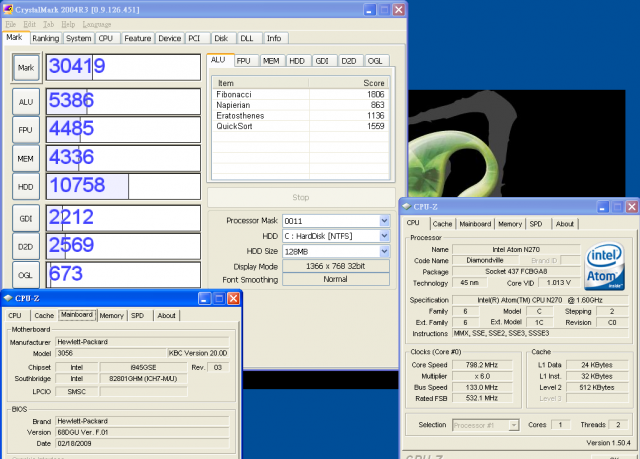The height and width of the screenshot is (459, 640).
Task: Open the CPU tab in CrystalMark
Action: (x=106, y=38)
